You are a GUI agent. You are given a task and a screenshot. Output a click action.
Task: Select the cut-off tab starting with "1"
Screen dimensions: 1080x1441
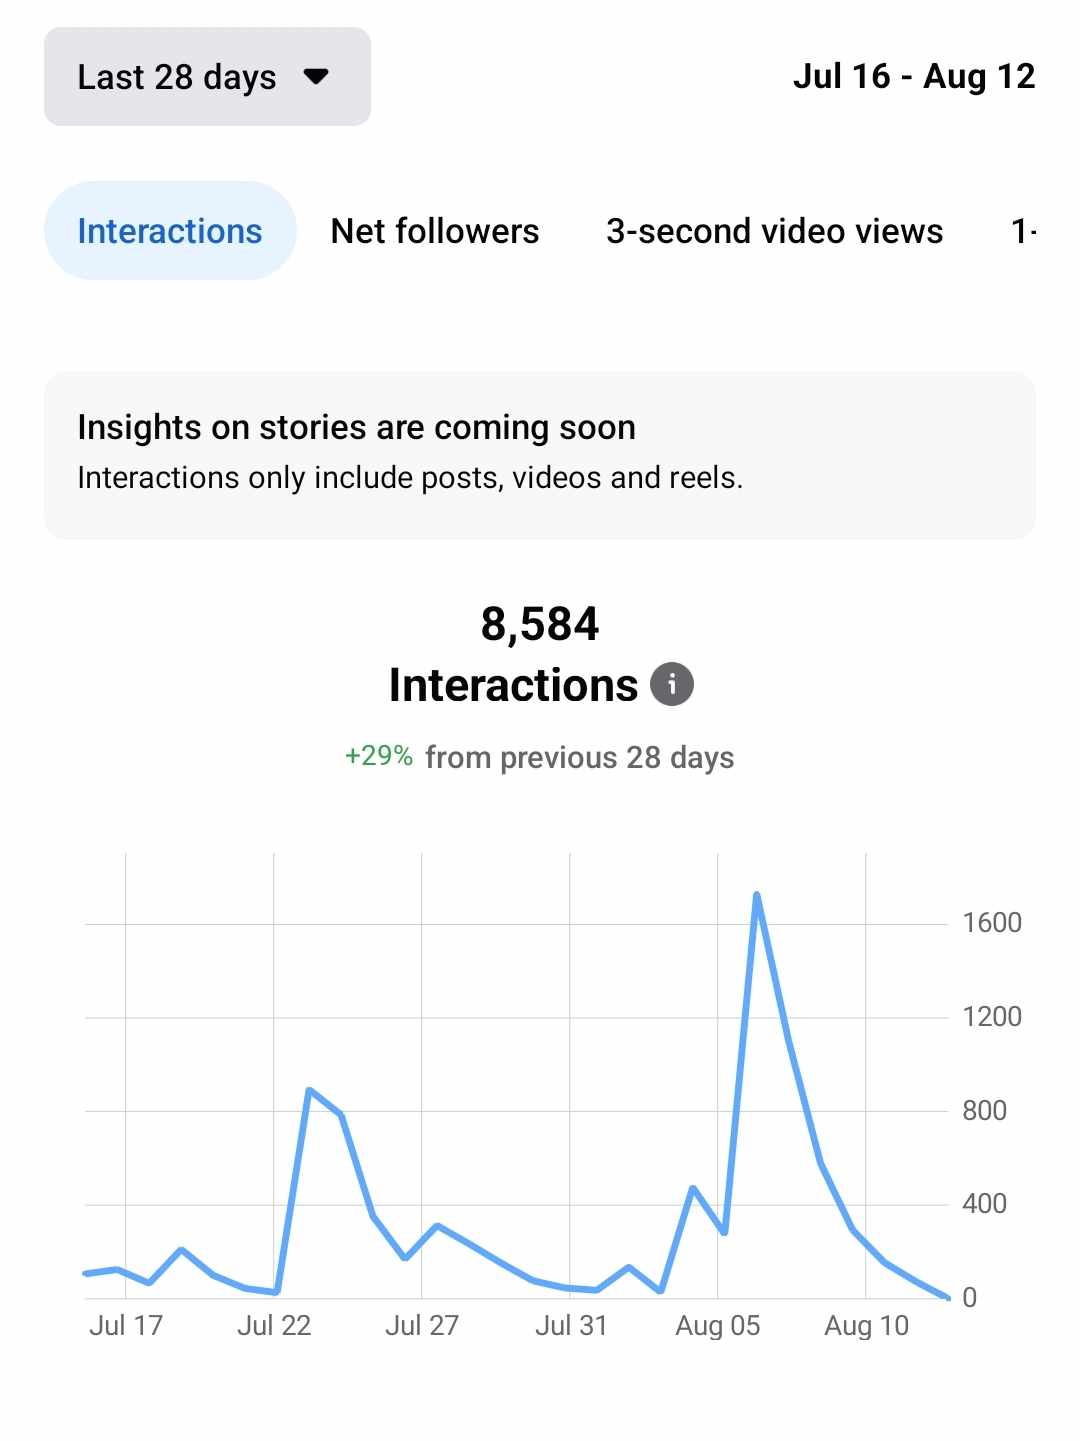[x=1022, y=231]
